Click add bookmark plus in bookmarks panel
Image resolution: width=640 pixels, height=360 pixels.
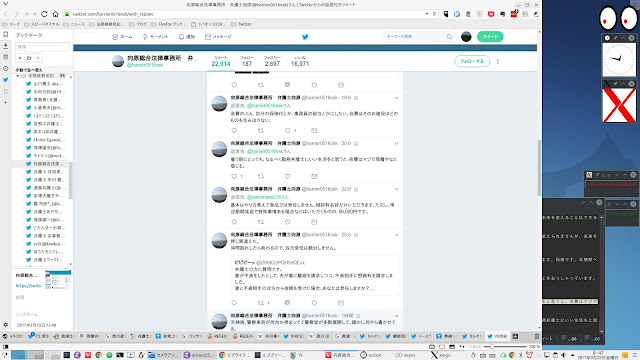(20, 58)
